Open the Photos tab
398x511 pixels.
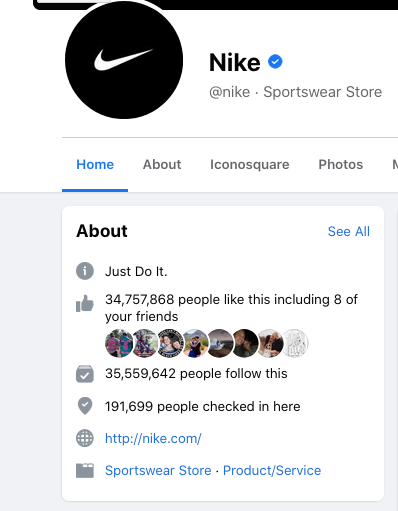coord(341,164)
